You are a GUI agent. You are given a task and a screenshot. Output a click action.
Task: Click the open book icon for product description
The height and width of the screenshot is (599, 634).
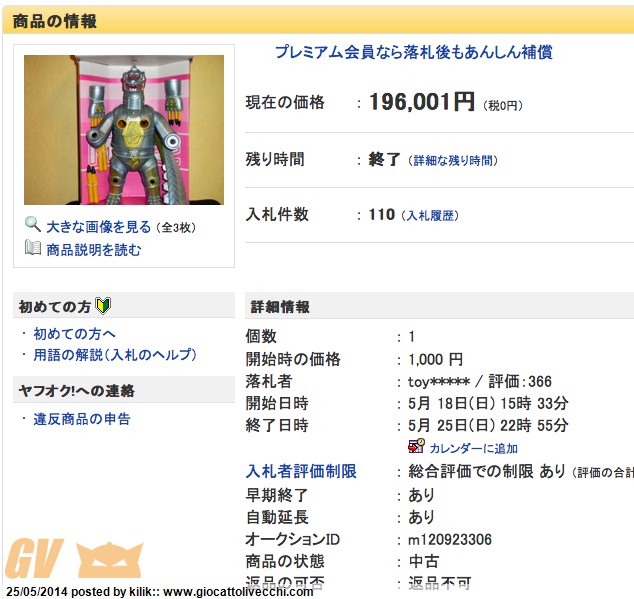[x=33, y=248]
